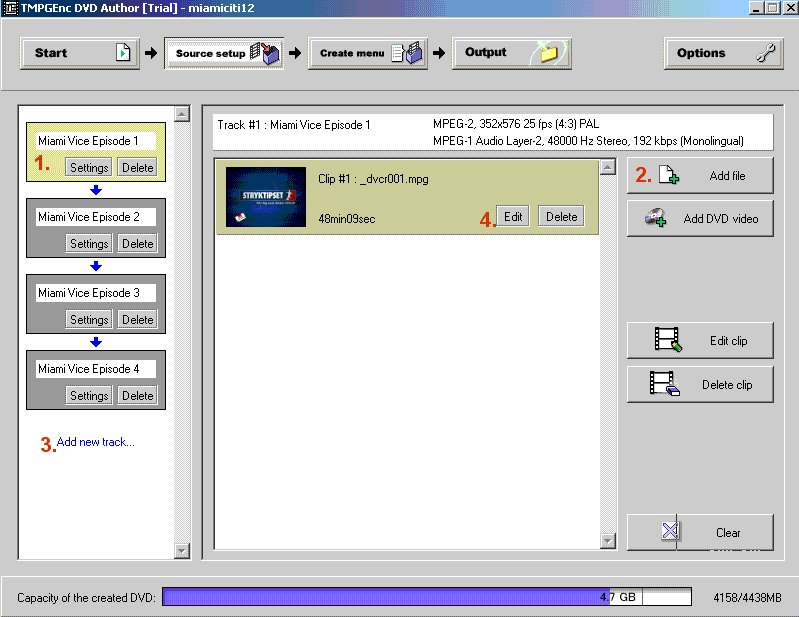Click the Clear X icon

click(x=670, y=531)
